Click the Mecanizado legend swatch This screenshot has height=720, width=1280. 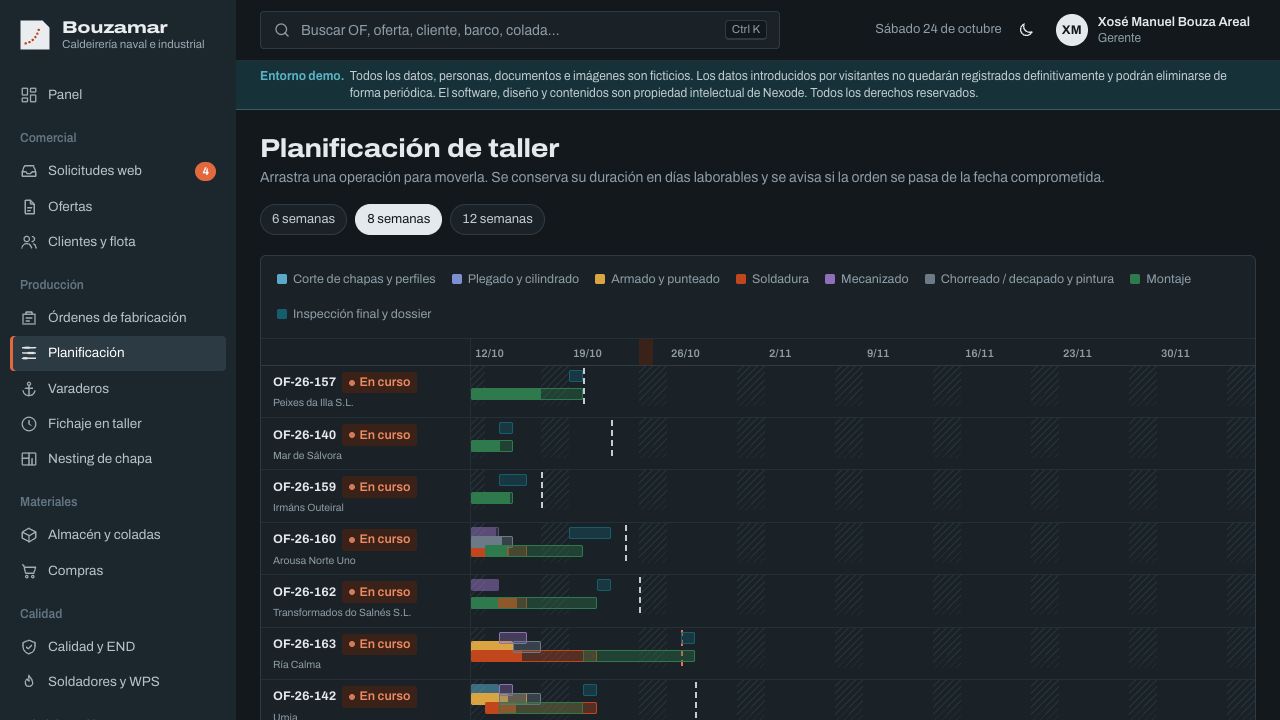830,279
